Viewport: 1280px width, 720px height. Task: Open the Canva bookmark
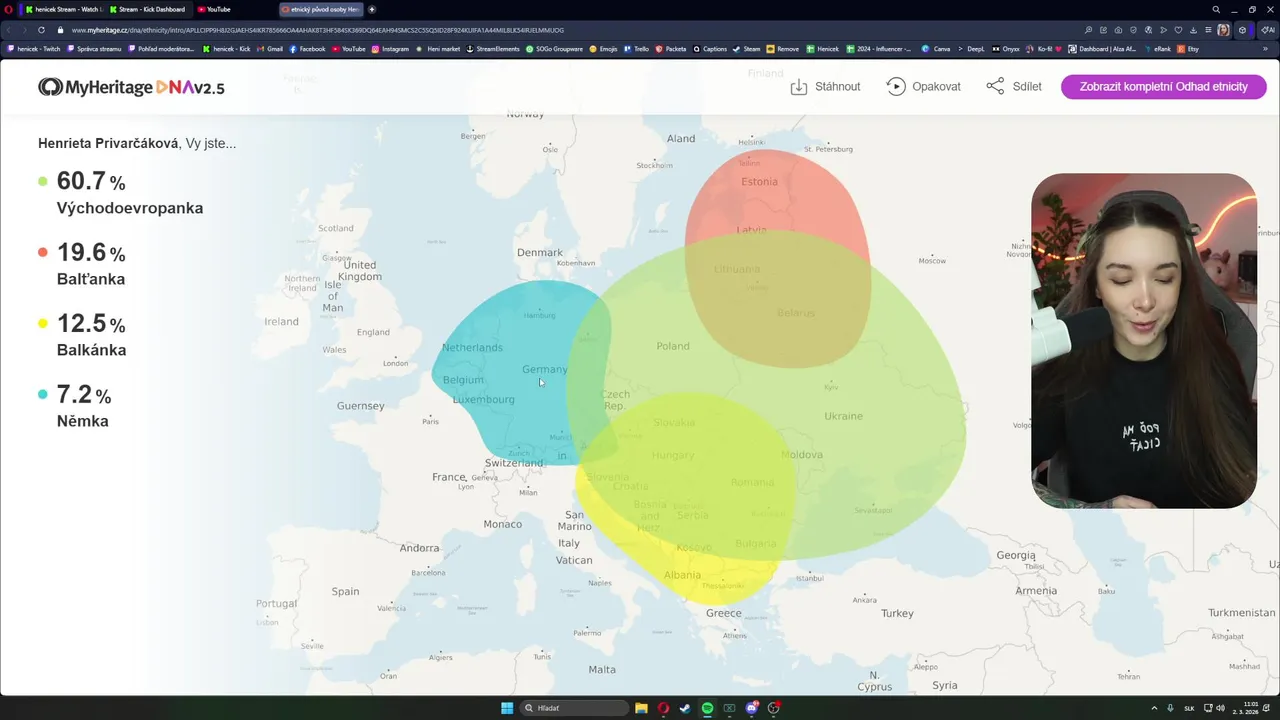click(x=938, y=48)
